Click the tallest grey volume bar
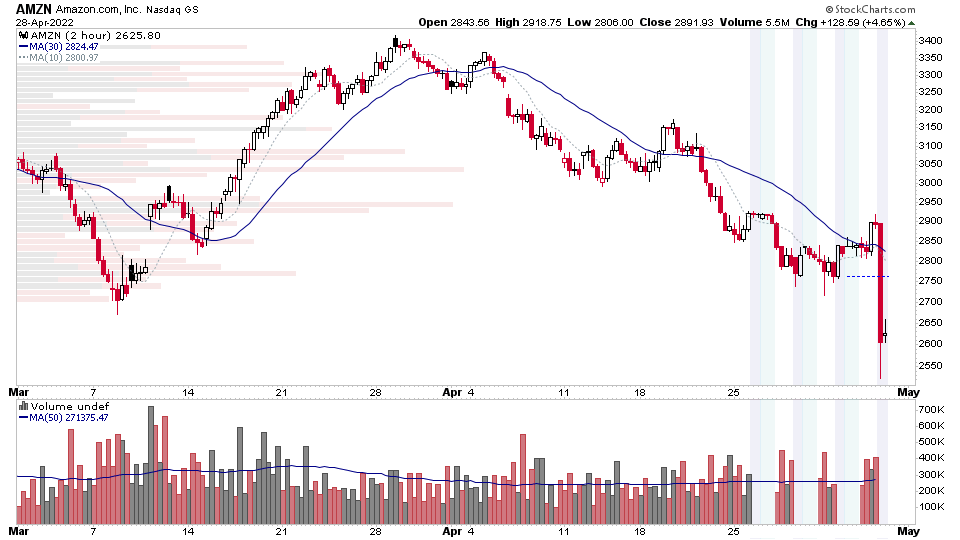 click(x=151, y=465)
